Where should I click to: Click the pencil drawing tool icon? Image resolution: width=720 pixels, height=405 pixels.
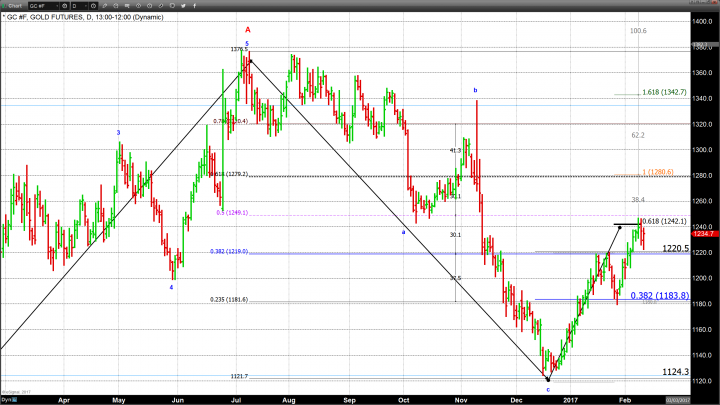[105, 5]
